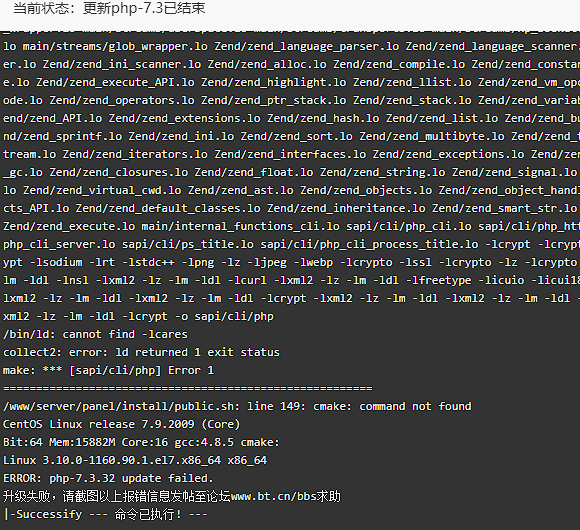The width and height of the screenshot is (580, 530).
Task: Click the upgrade failed Chinese help message
Action: [x=172, y=496]
